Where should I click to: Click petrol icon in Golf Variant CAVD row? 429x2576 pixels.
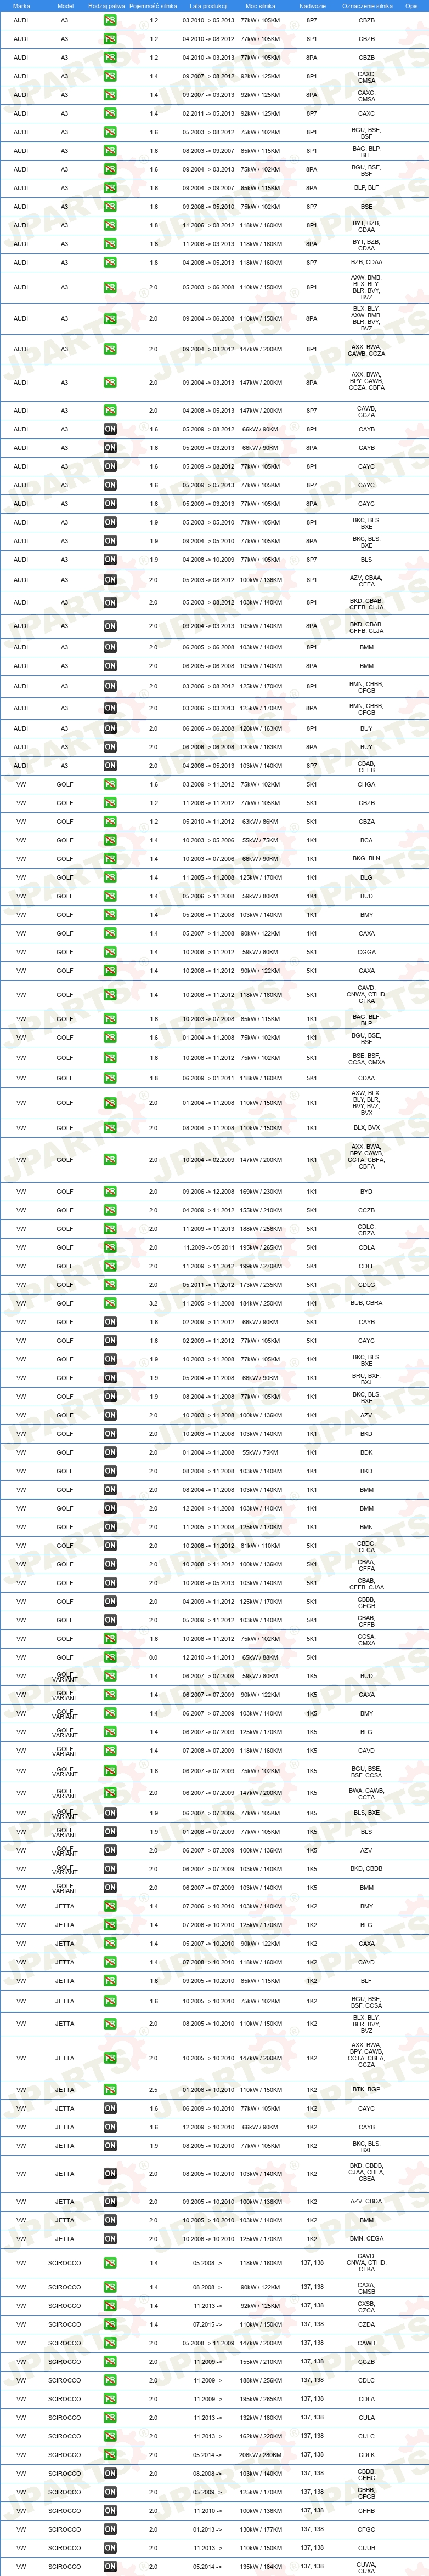click(x=110, y=1751)
